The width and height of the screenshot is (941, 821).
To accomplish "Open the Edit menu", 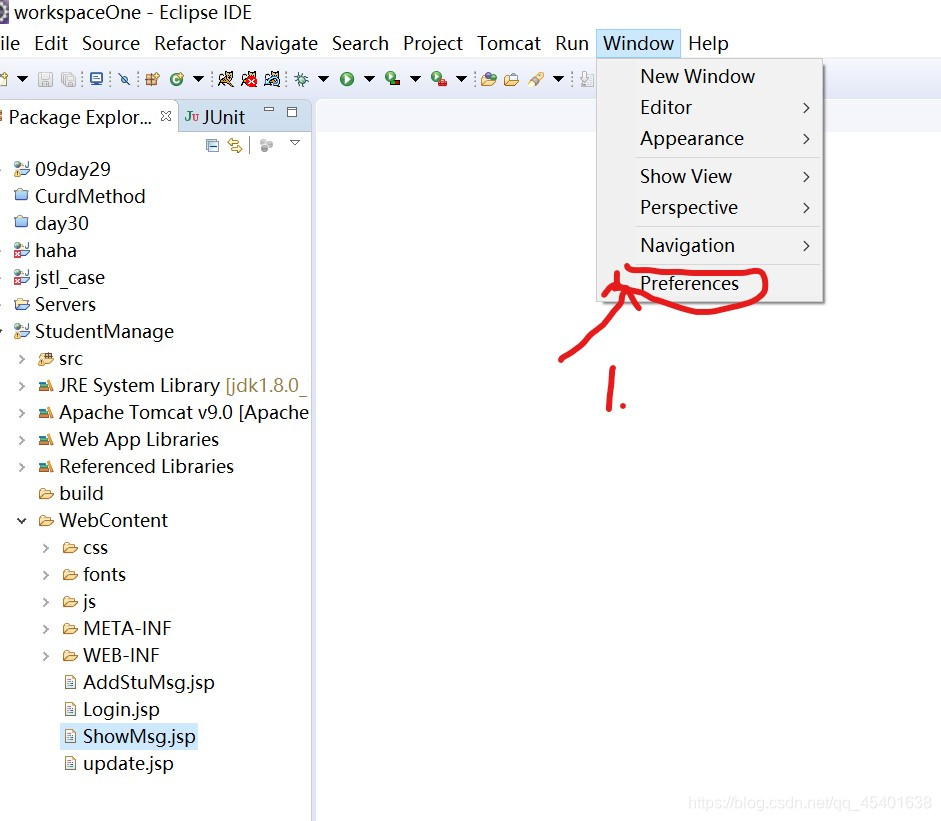I will [x=51, y=43].
